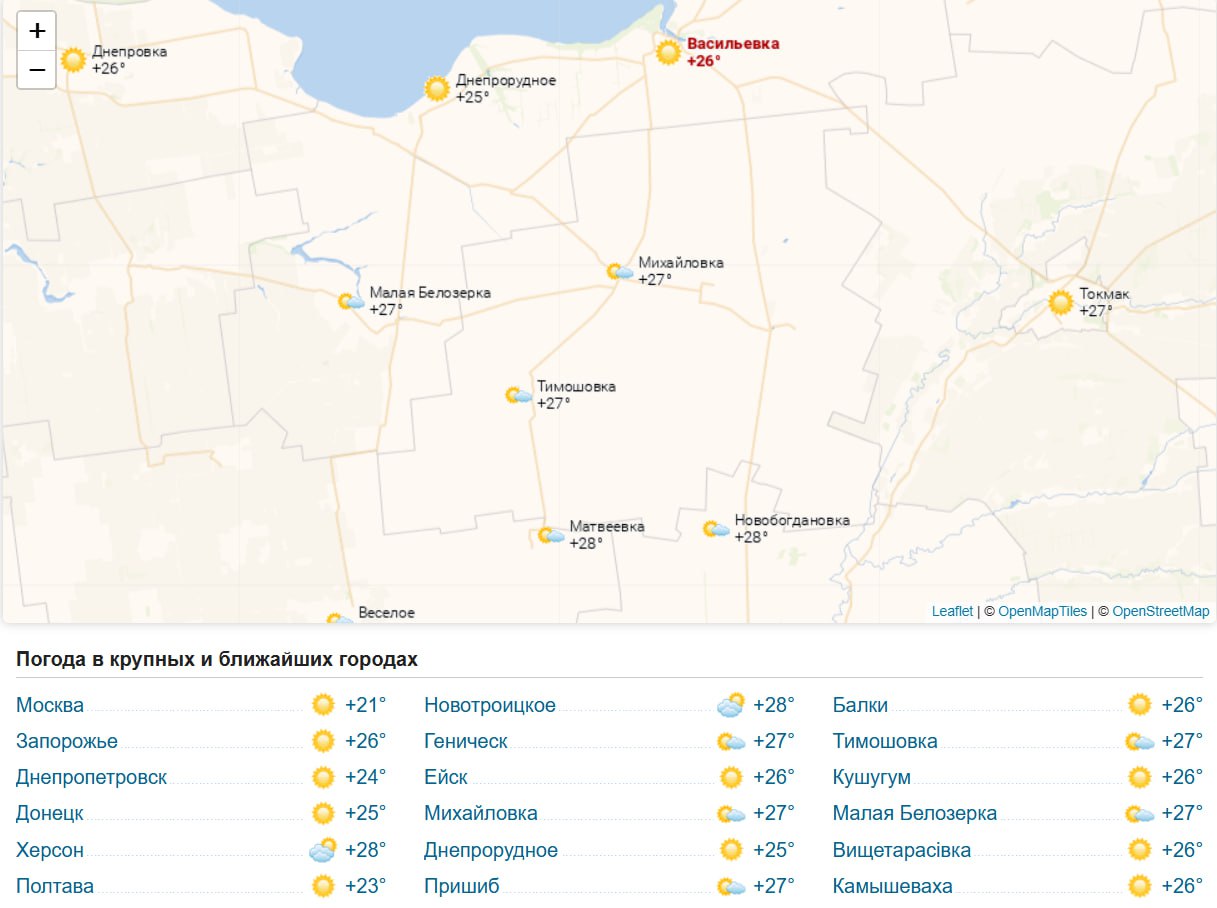Open weather for Новотроицкое
Image resolution: width=1217 pixels, height=908 pixels.
point(490,705)
